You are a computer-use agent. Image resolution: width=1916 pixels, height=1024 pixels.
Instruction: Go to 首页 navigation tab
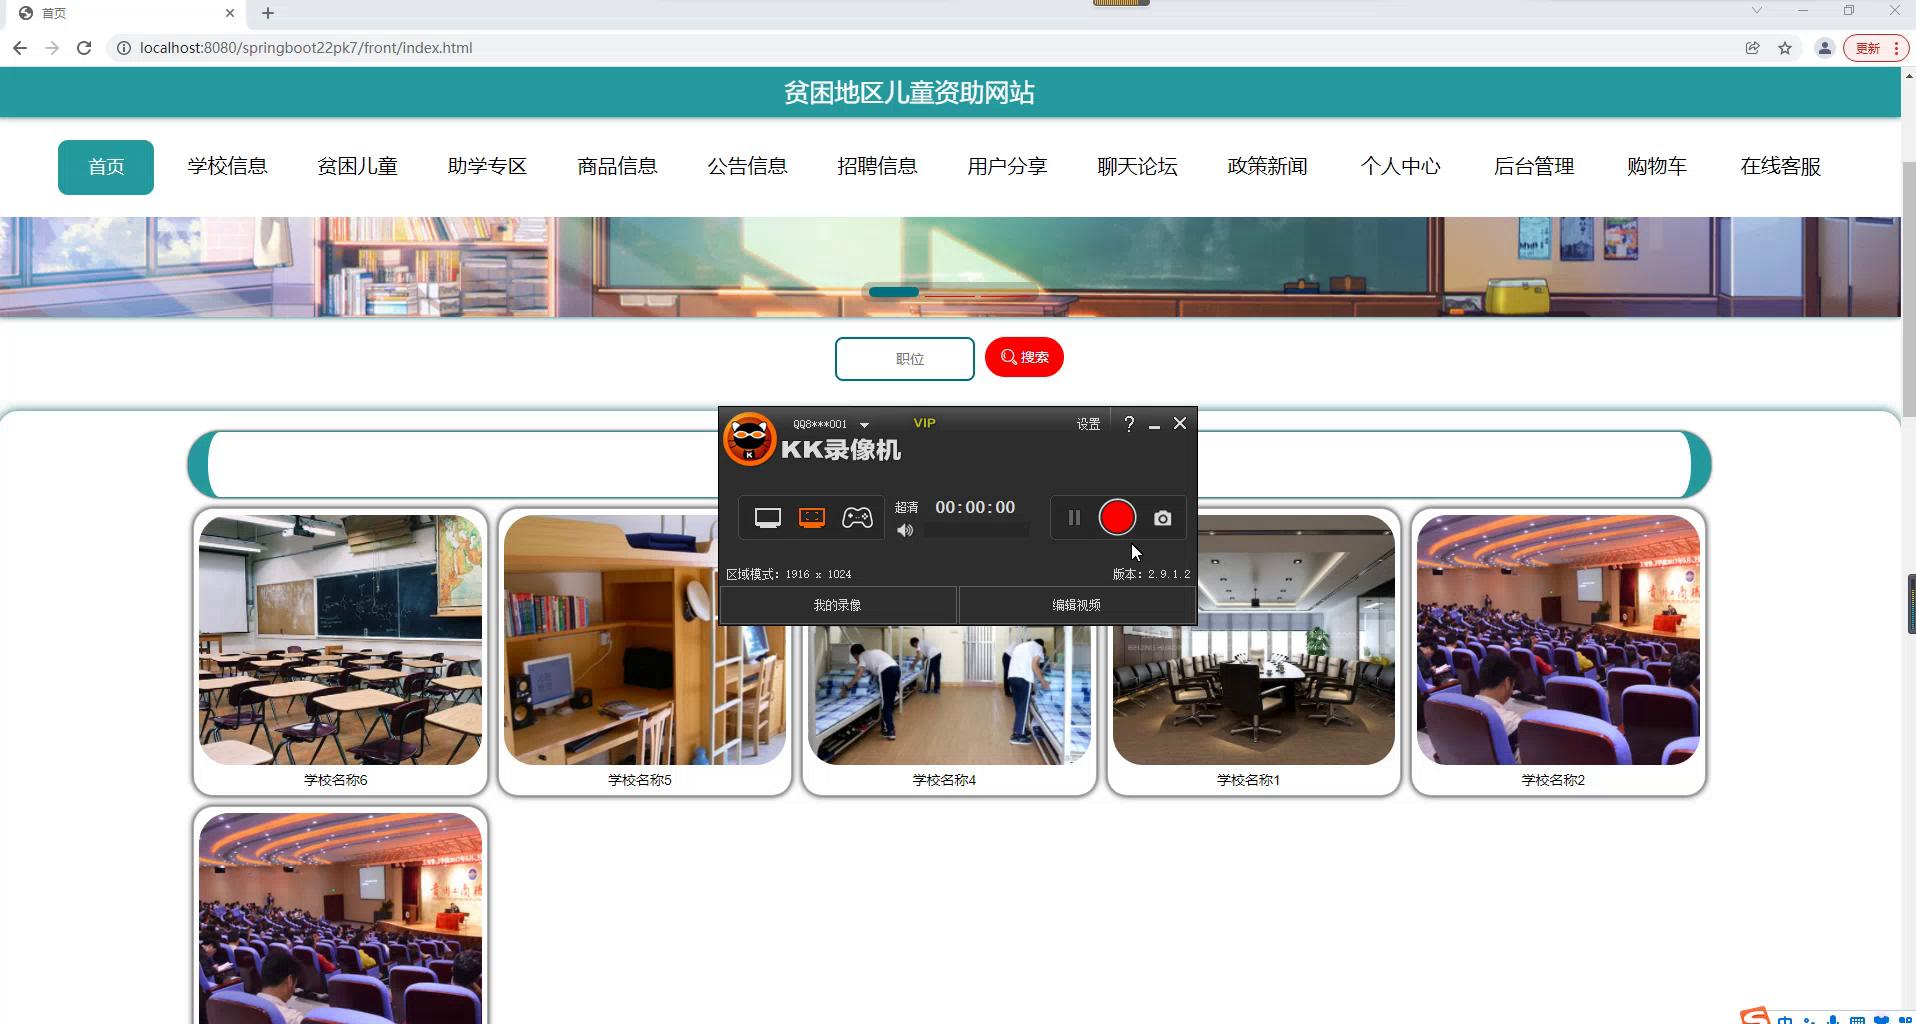106,167
